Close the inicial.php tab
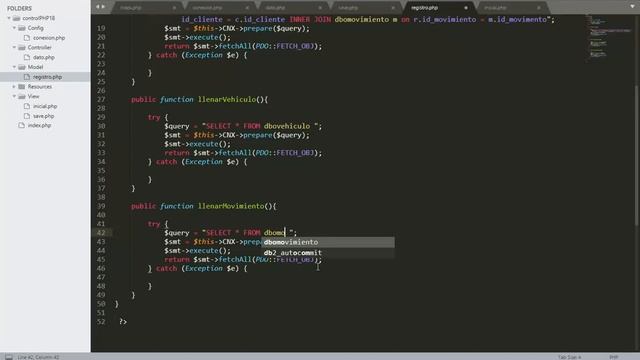The image size is (640, 360). tap(539, 8)
